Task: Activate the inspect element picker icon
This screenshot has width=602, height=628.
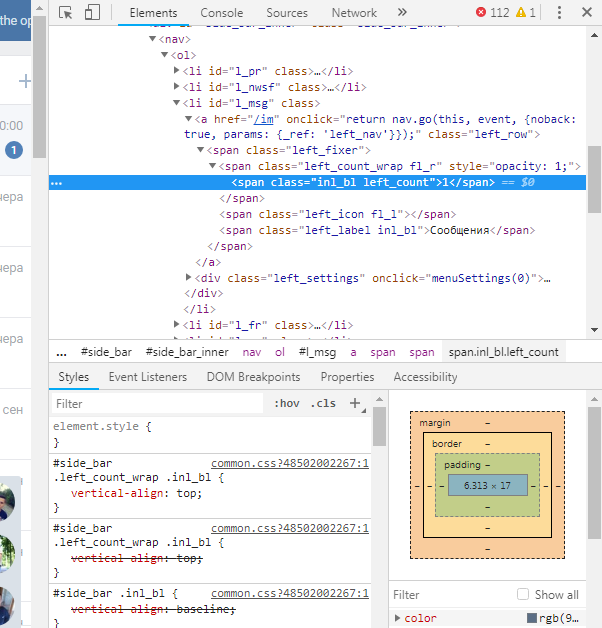Action: [66, 13]
